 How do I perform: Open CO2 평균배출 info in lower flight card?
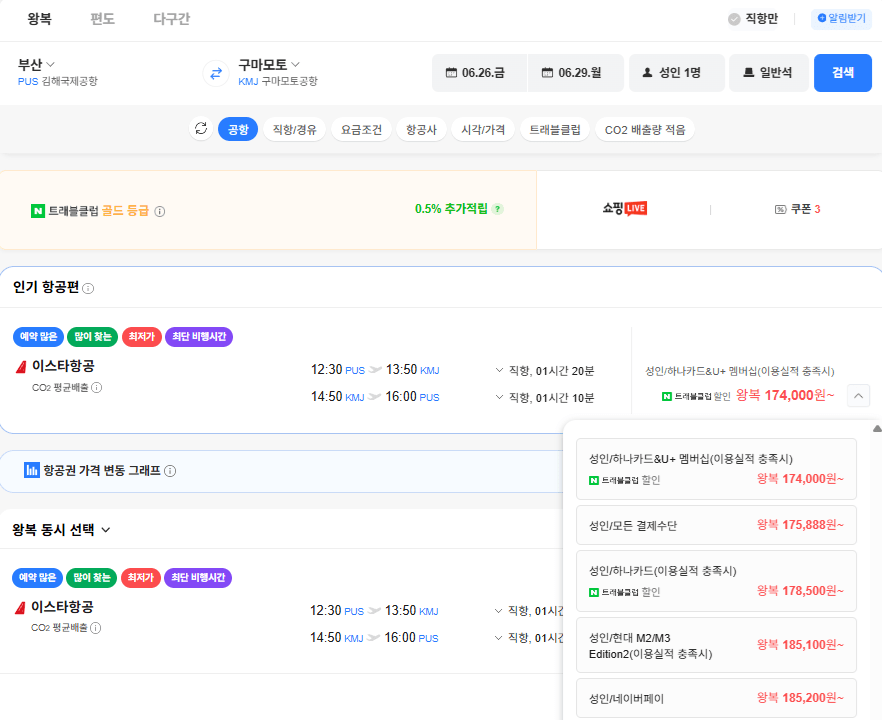96,628
